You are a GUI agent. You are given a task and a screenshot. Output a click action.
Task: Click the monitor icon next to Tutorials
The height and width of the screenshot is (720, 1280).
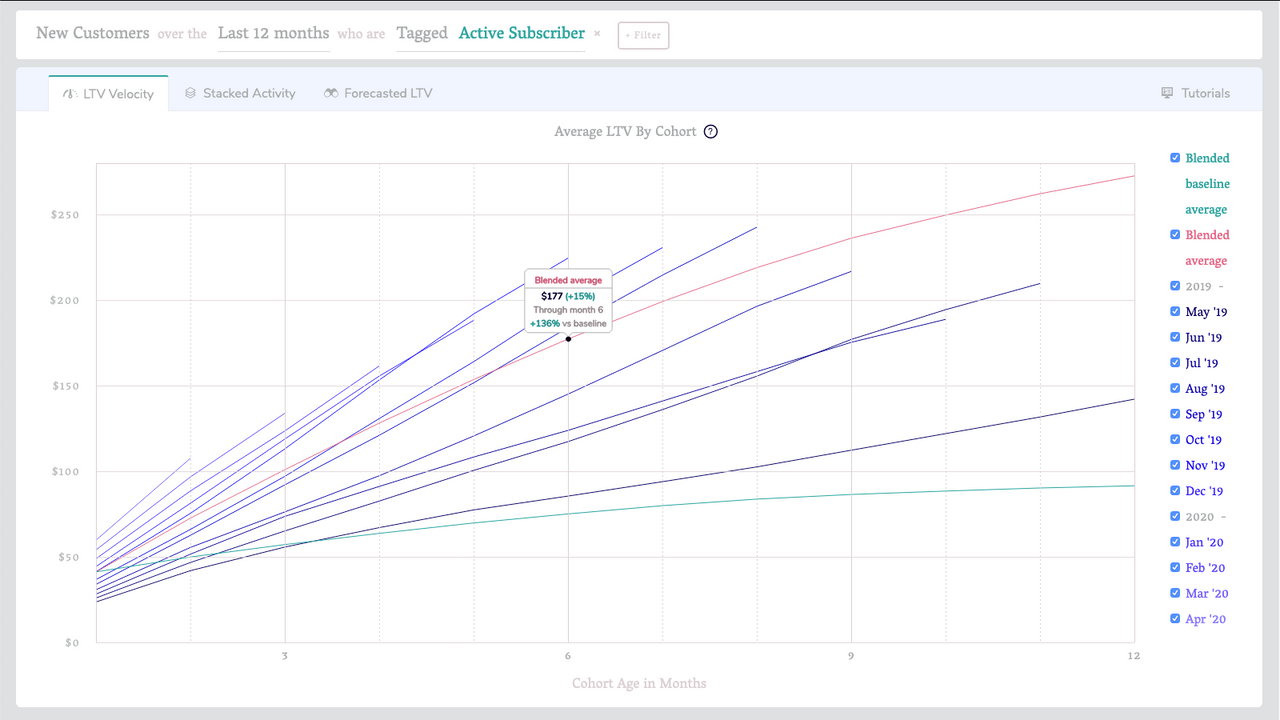[1166, 92]
